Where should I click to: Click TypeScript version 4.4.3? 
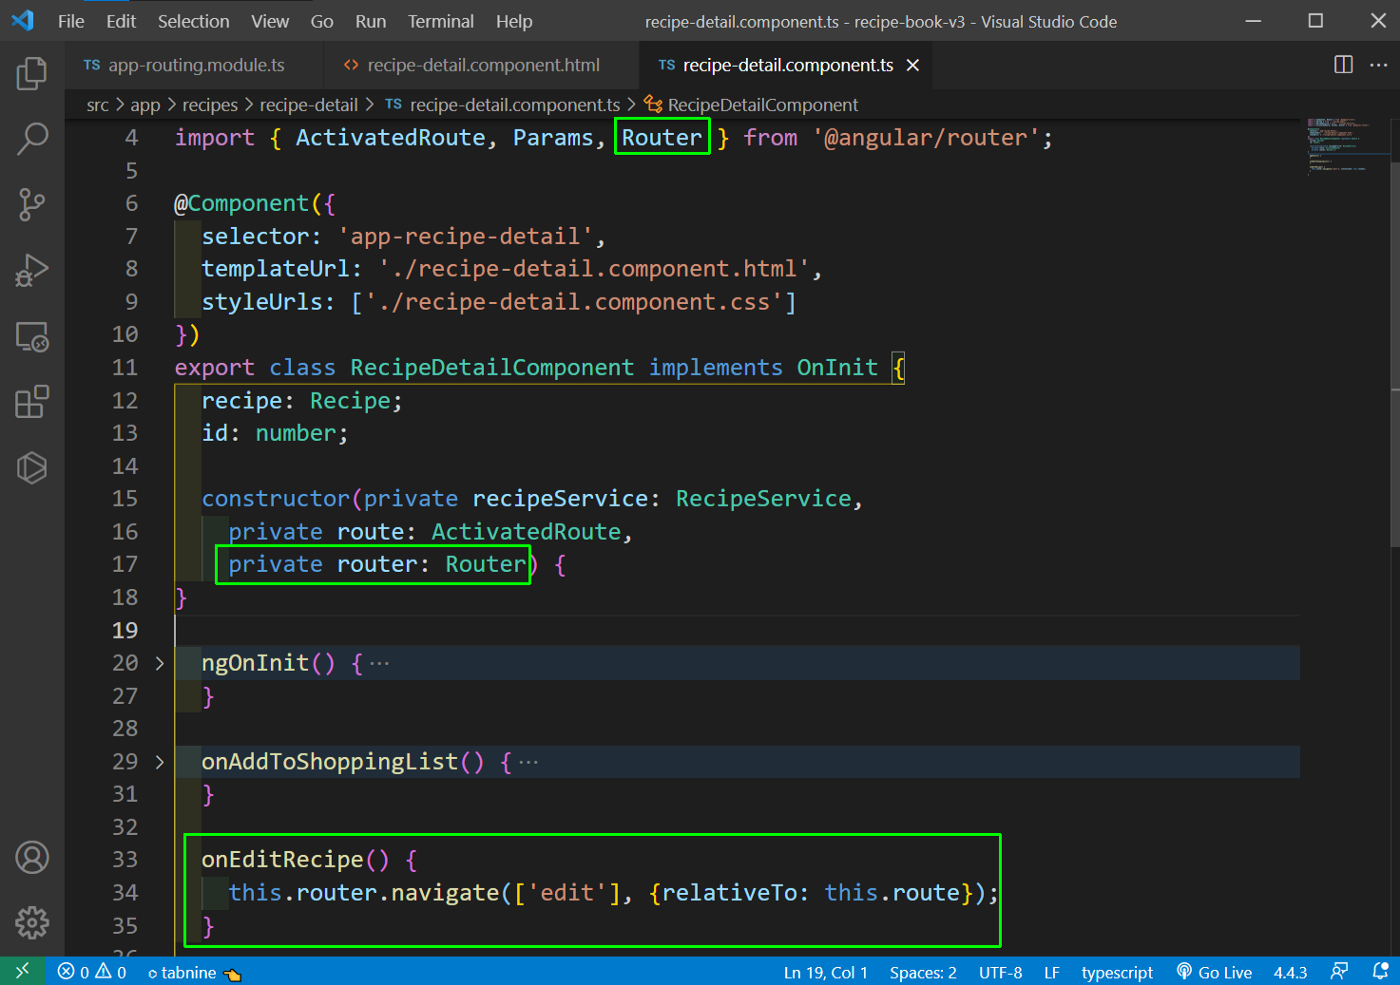pos(1290,972)
